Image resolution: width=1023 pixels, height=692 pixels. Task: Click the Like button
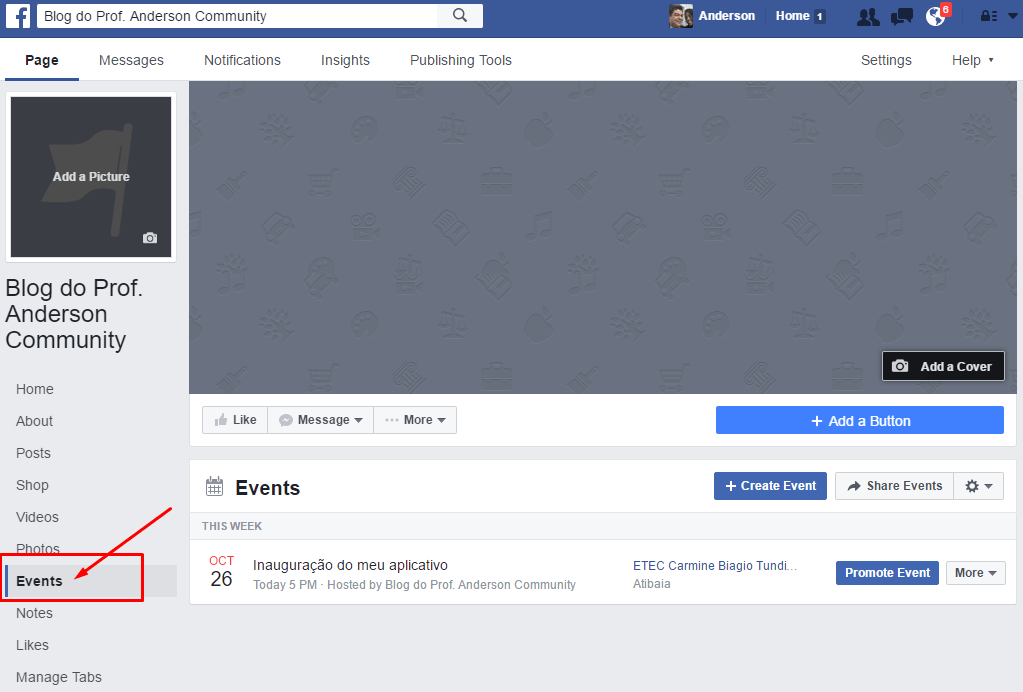[x=235, y=420]
